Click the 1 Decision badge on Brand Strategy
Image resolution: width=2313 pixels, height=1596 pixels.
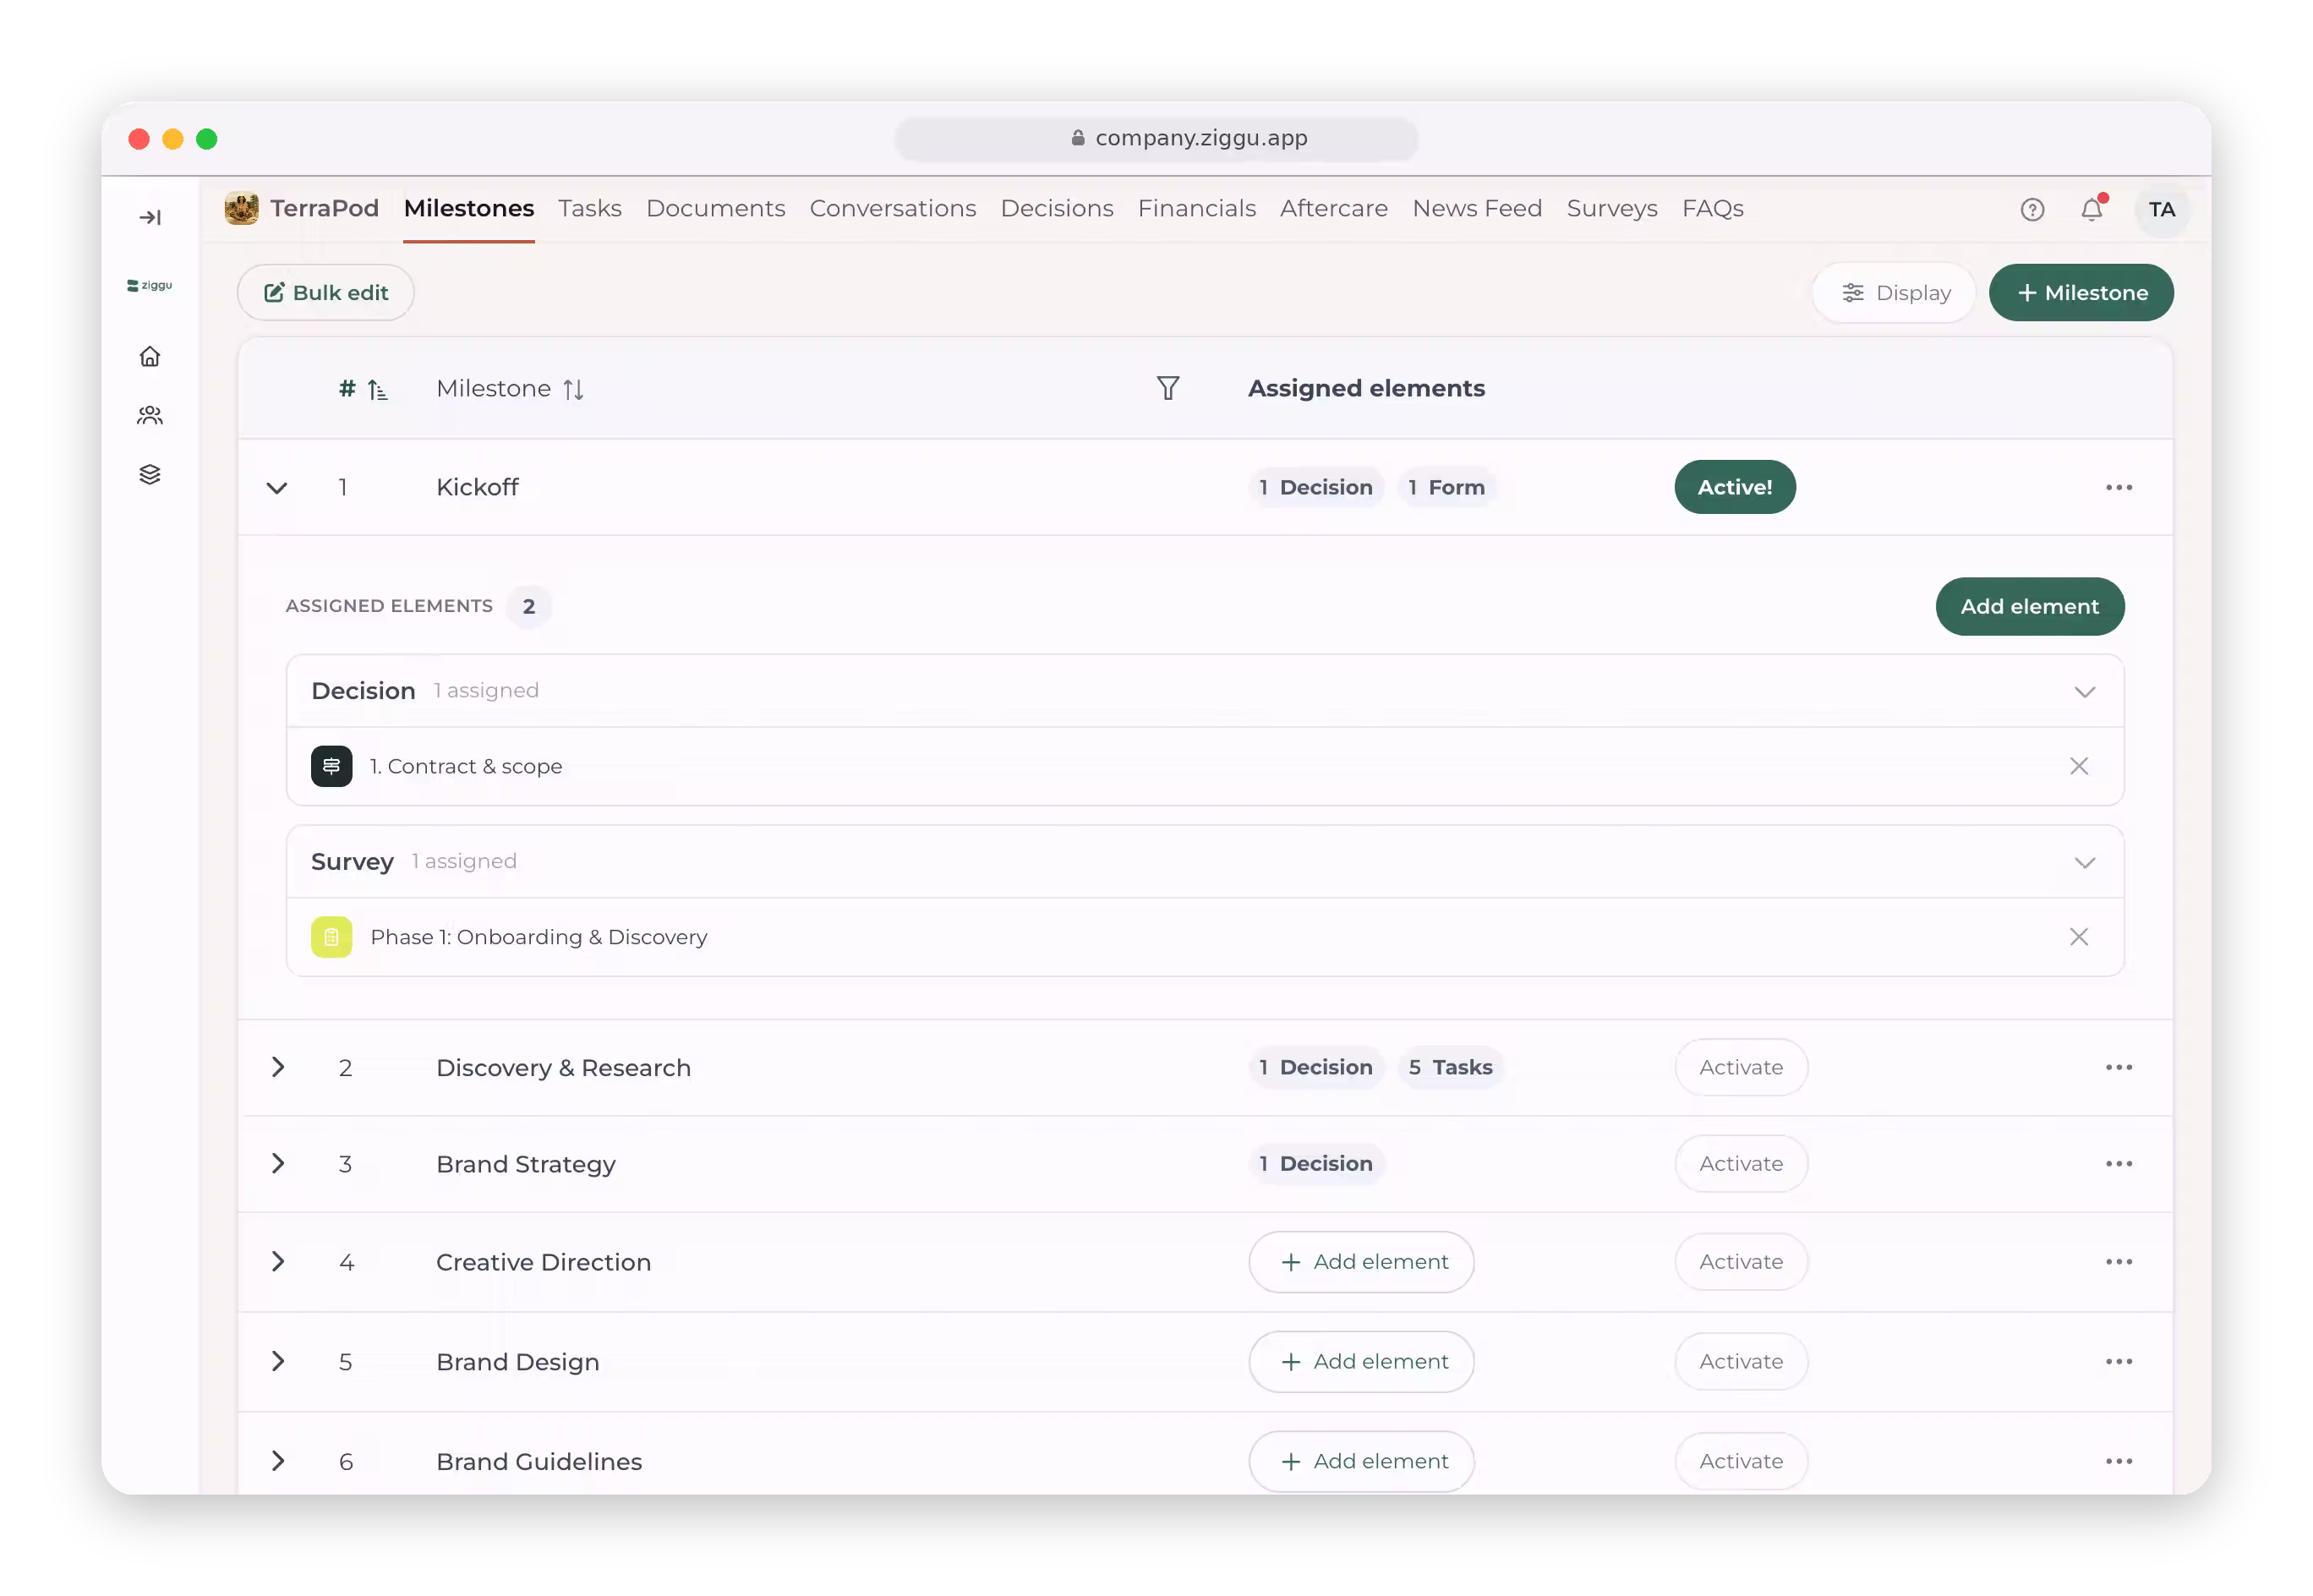click(1316, 1163)
